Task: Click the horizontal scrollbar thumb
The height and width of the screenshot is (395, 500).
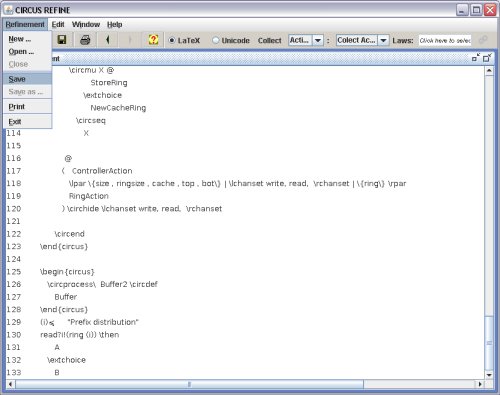Action: click(x=189, y=384)
